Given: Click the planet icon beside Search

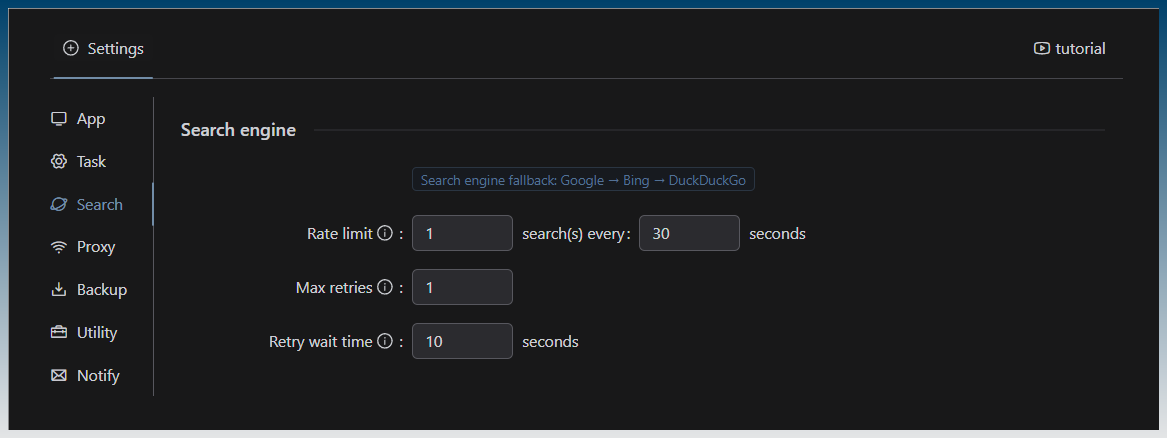Looking at the screenshot, I should 59,205.
